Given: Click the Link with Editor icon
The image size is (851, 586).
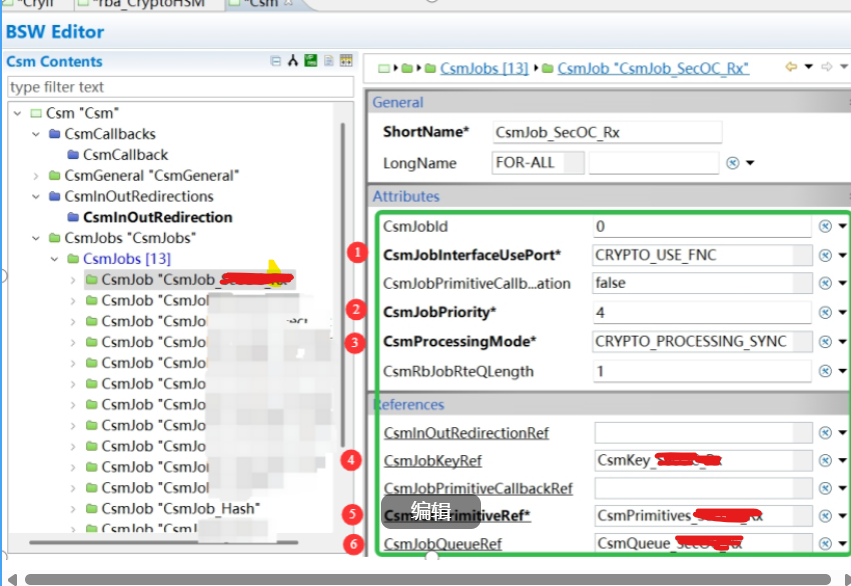Looking at the screenshot, I should coord(293,61).
